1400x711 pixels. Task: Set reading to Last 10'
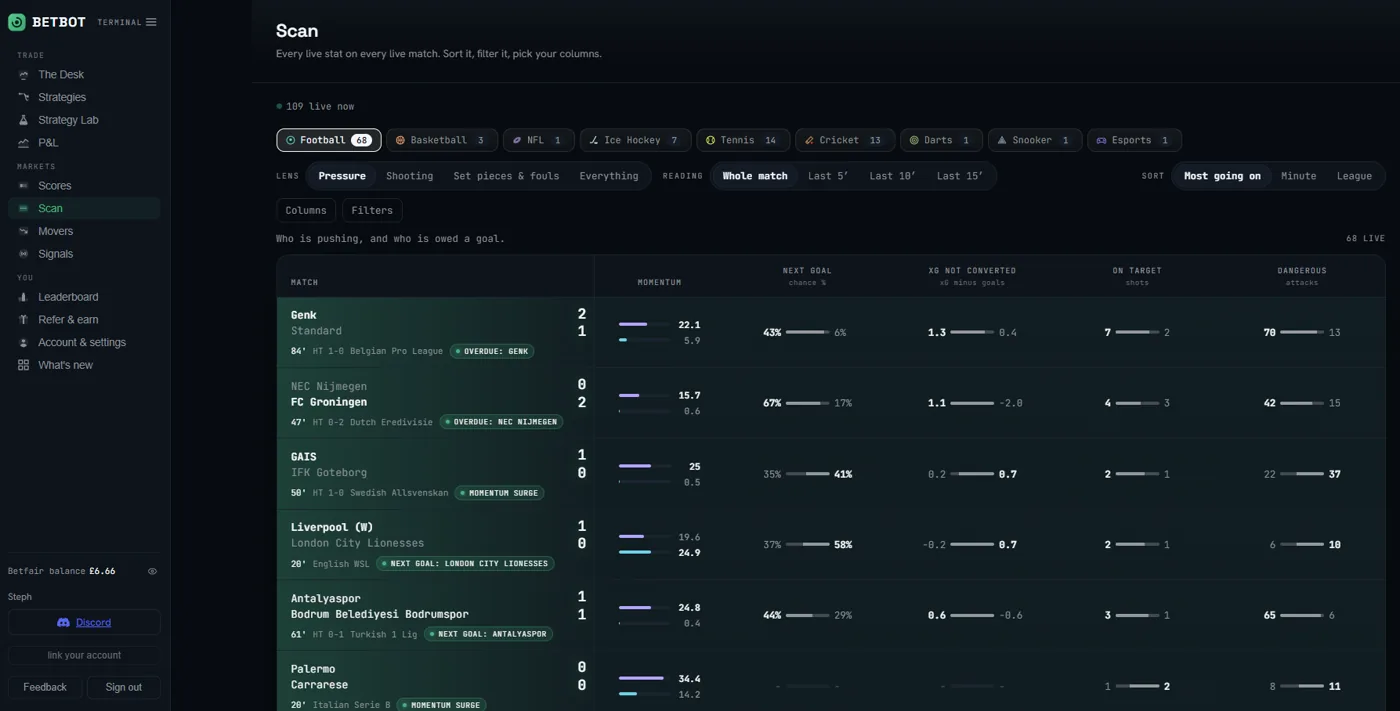[893, 176]
